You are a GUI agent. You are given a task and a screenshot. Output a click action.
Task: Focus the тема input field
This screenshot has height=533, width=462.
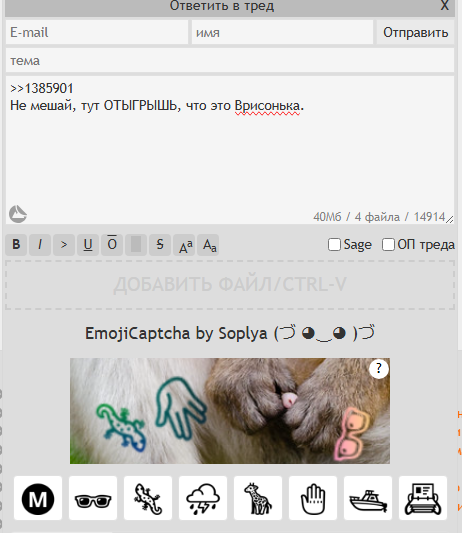point(230,60)
